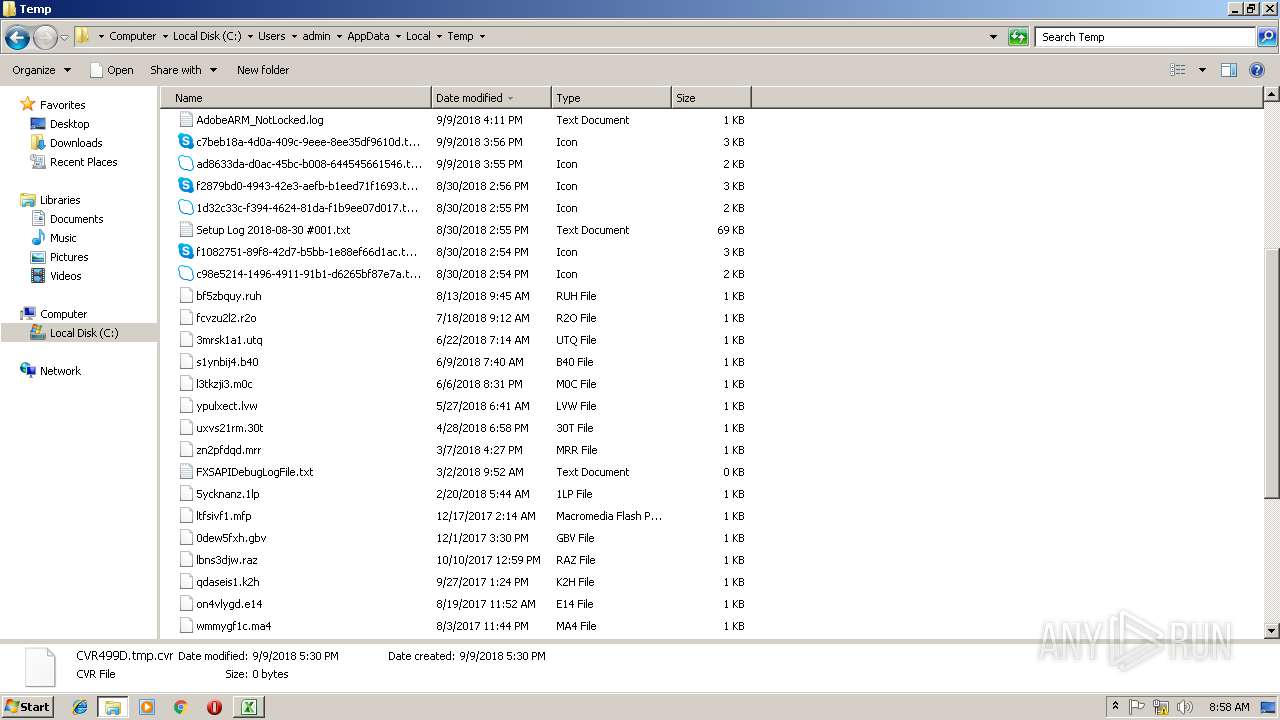
Task: Click the refresh button beside address bar
Action: [x=1018, y=37]
